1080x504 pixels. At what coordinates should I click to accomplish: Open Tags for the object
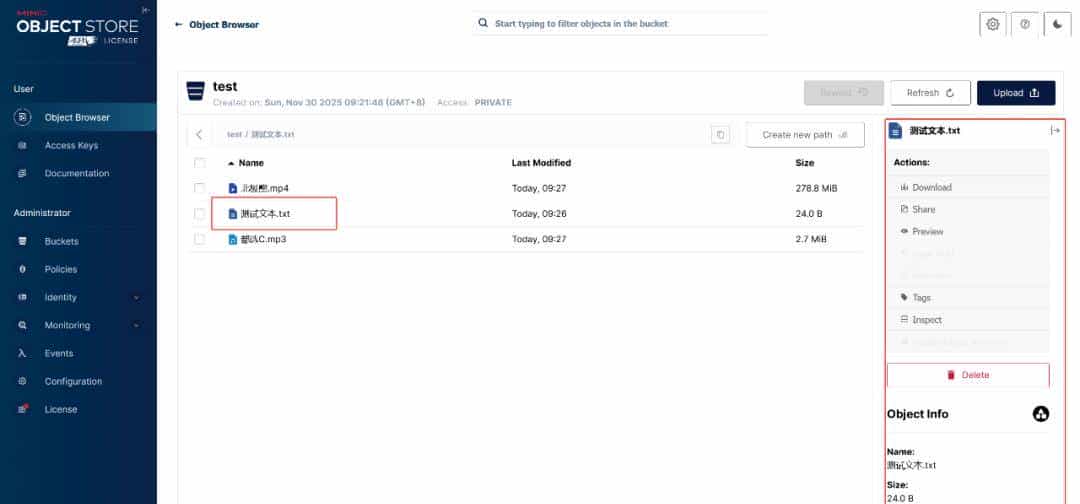[968, 297]
